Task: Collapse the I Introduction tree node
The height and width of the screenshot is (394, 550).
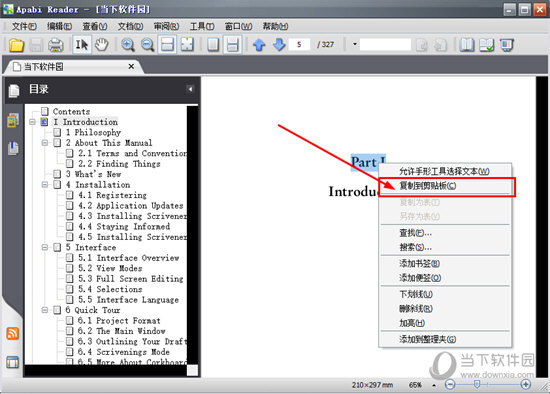Action: click(x=33, y=122)
